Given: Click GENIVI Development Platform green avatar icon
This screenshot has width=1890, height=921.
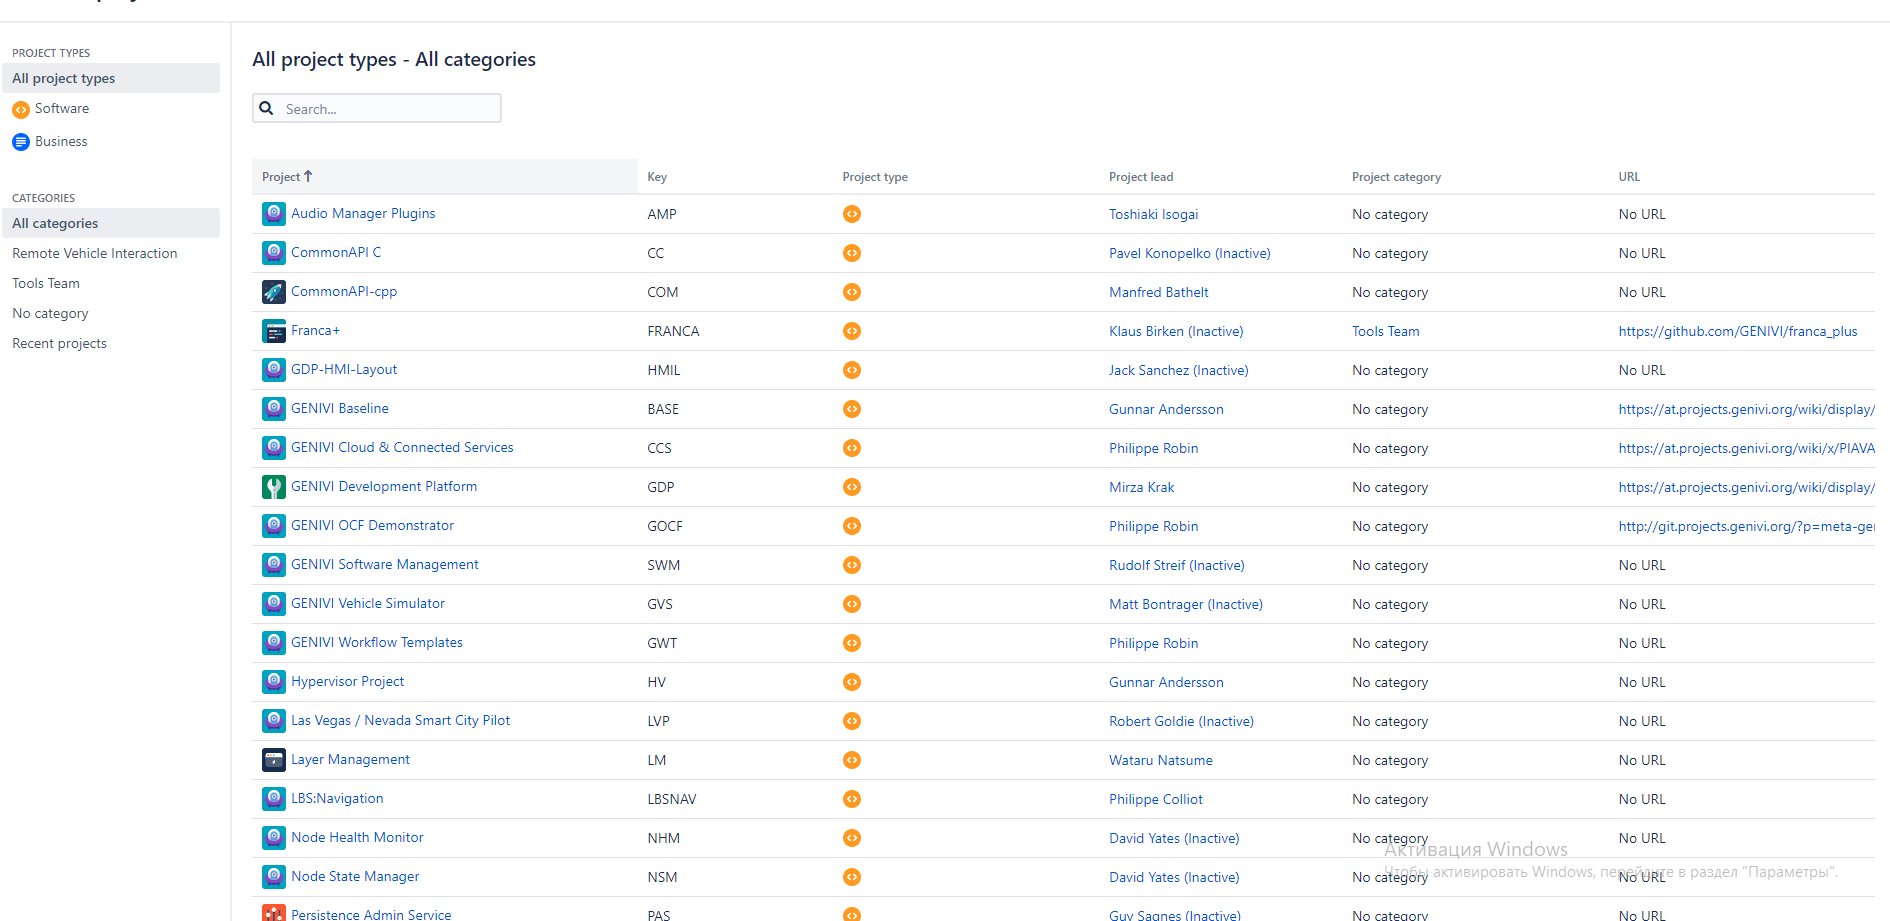Looking at the screenshot, I should click(x=273, y=487).
